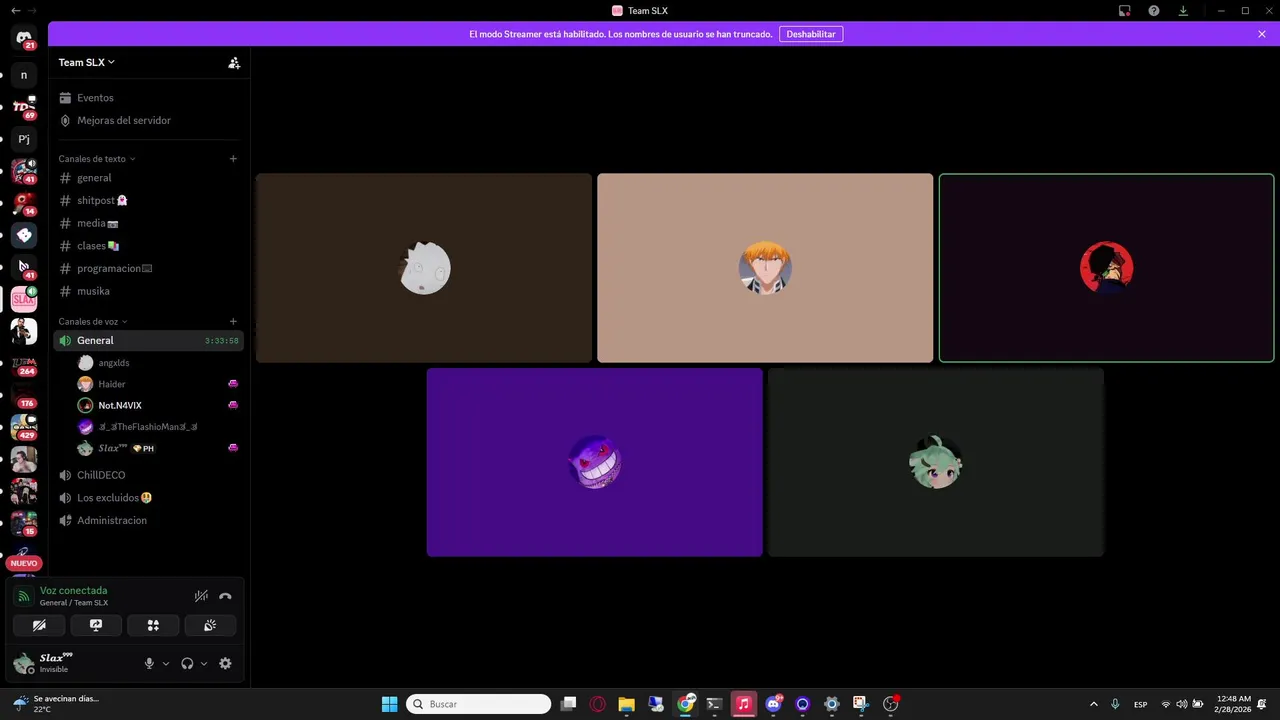Open OBS Studio from taskbar
Viewport: 1280px width, 720px height.
click(x=890, y=704)
